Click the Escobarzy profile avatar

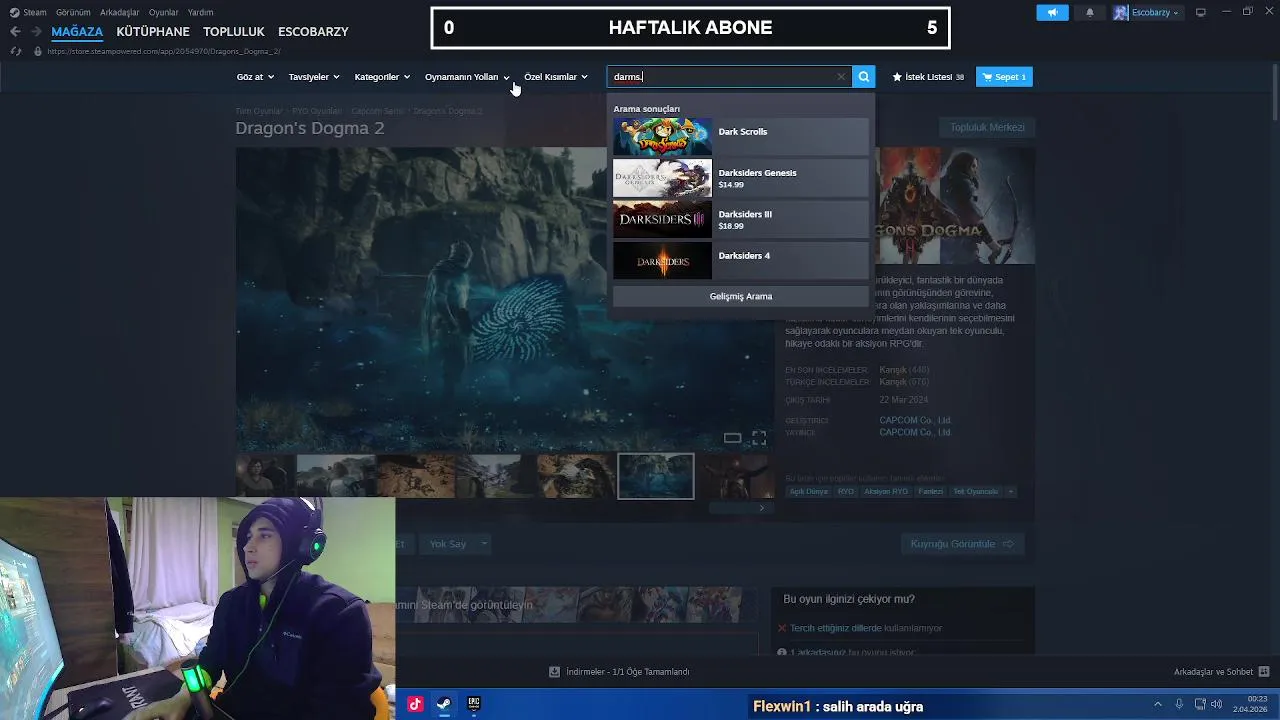coord(1121,12)
